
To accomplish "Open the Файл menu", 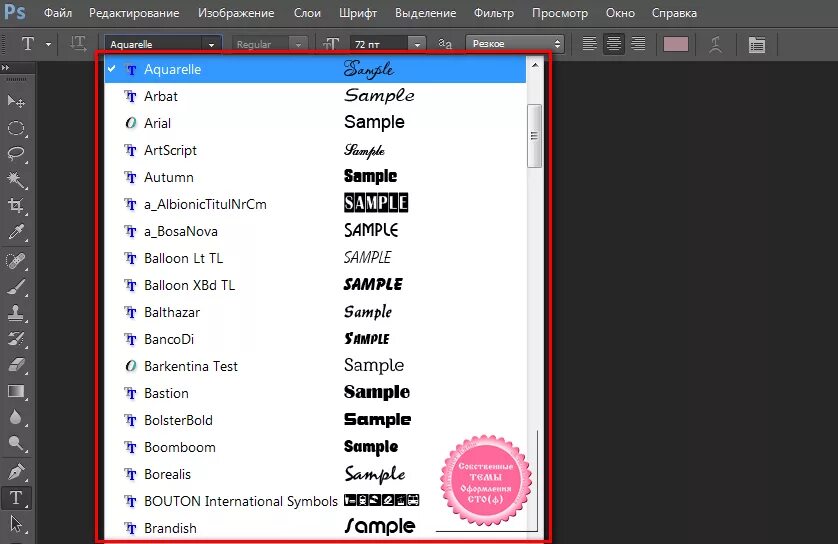I will click(x=58, y=13).
